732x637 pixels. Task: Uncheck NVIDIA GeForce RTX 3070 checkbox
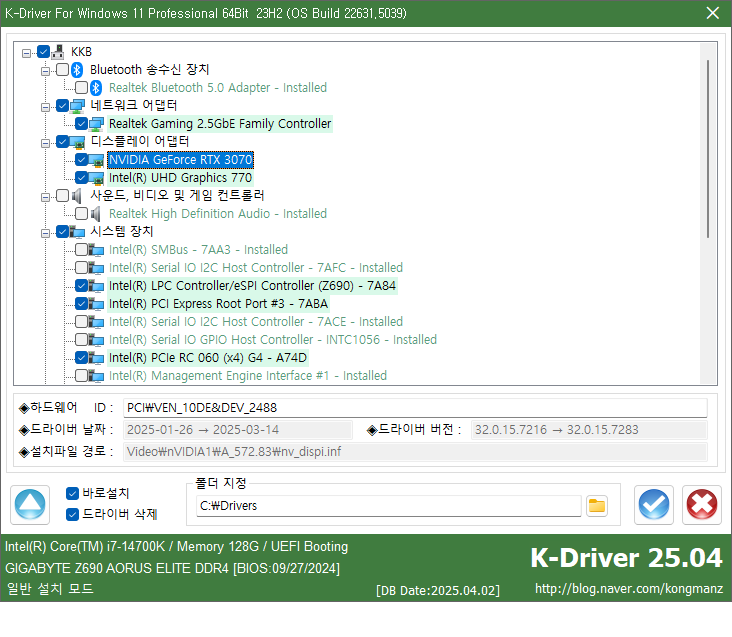pos(81,160)
